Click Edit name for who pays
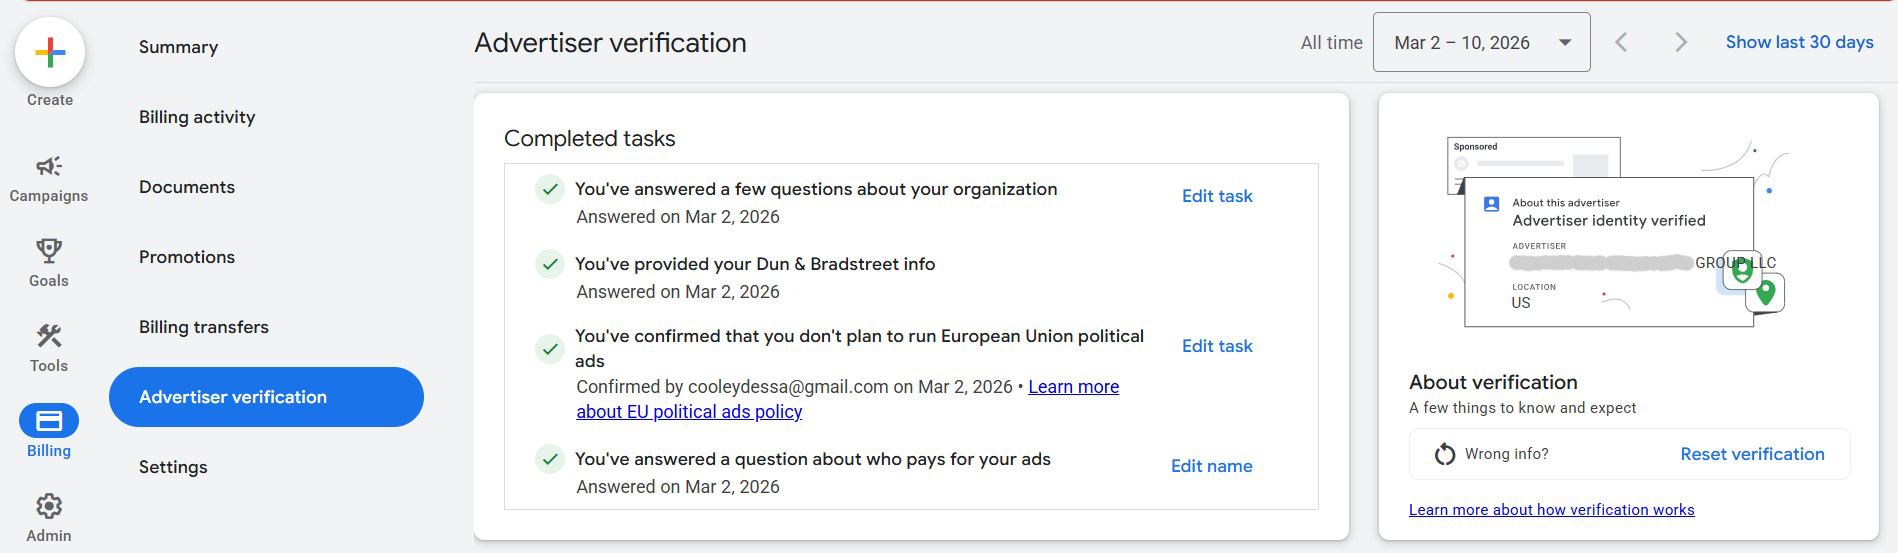This screenshot has height=553, width=1898. 1211,466
